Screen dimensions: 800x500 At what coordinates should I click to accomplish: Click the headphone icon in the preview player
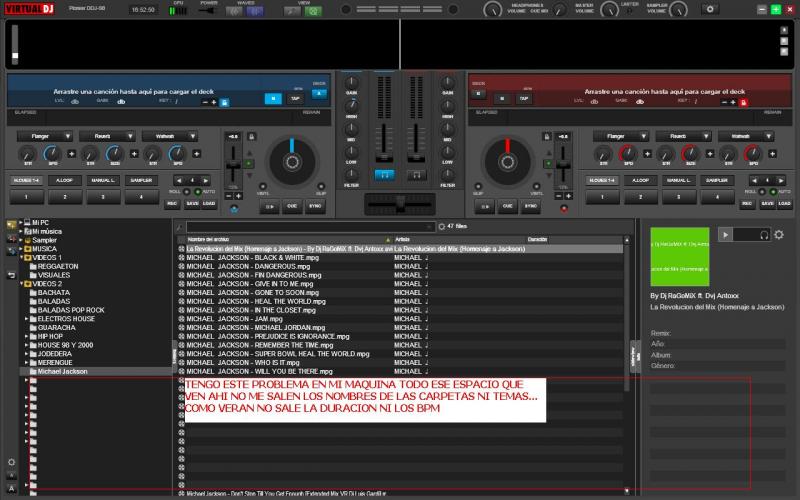[x=764, y=234]
